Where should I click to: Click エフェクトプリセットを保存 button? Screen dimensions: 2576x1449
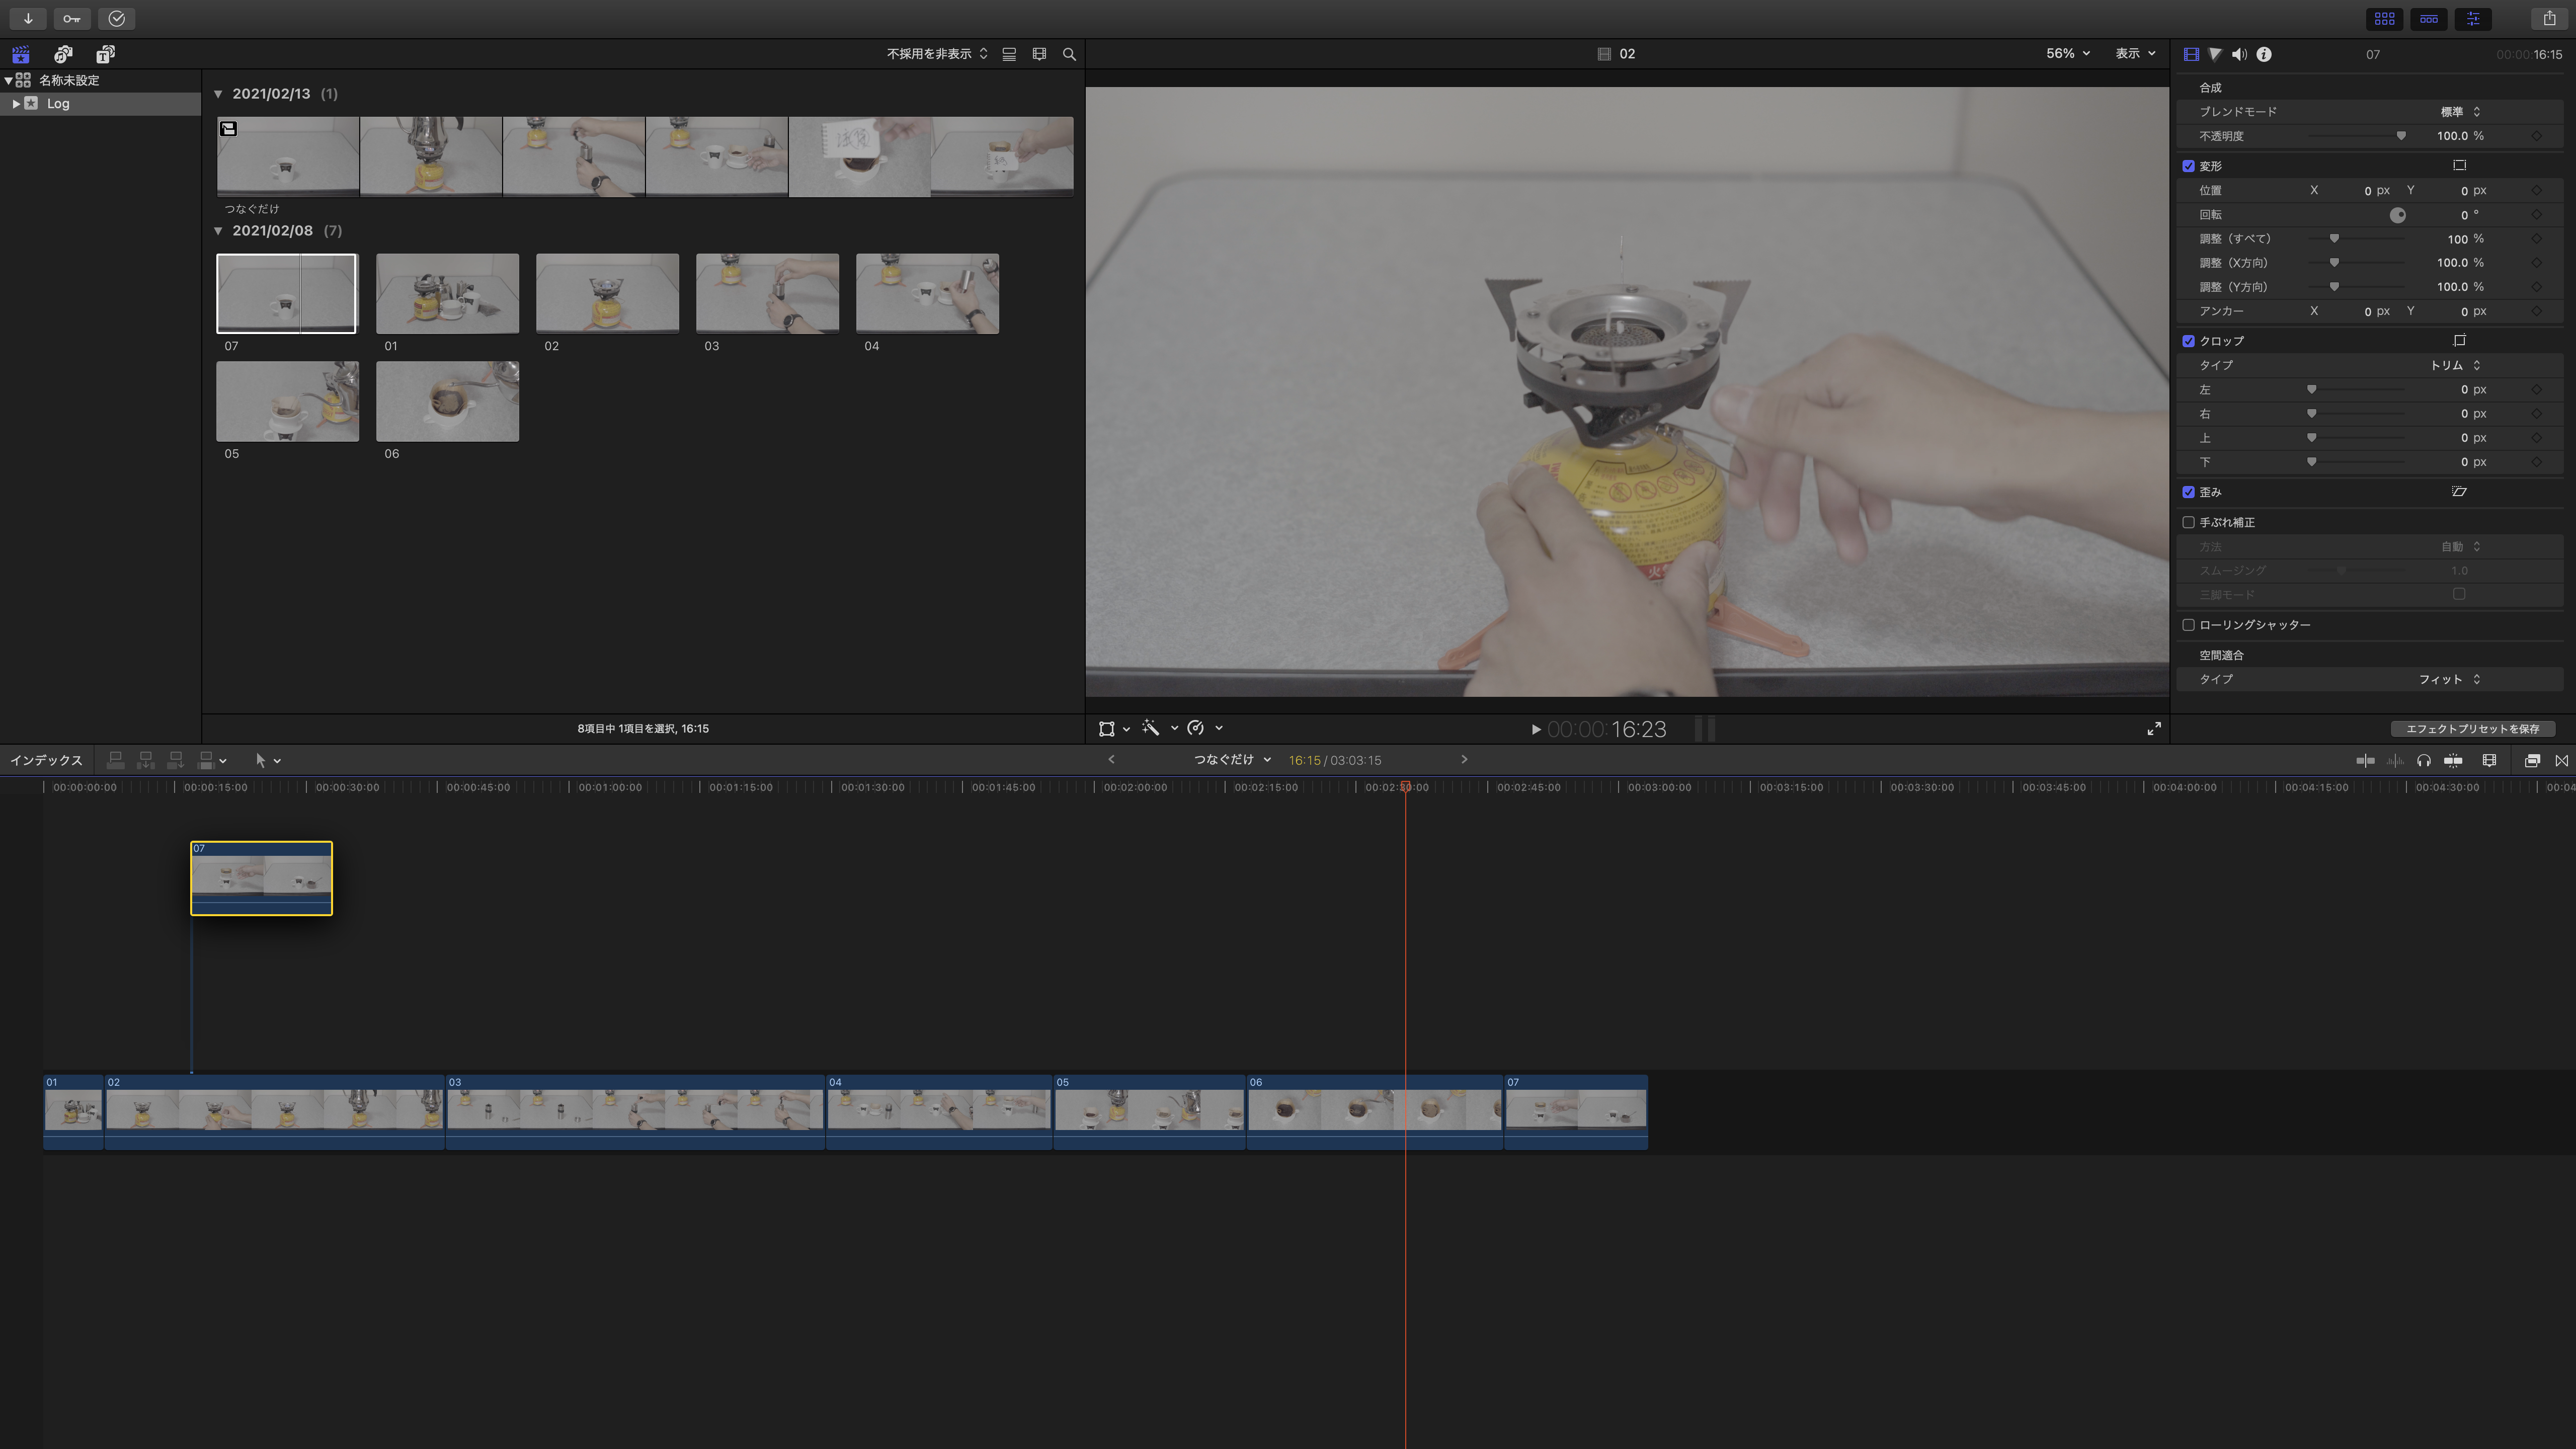2472,729
